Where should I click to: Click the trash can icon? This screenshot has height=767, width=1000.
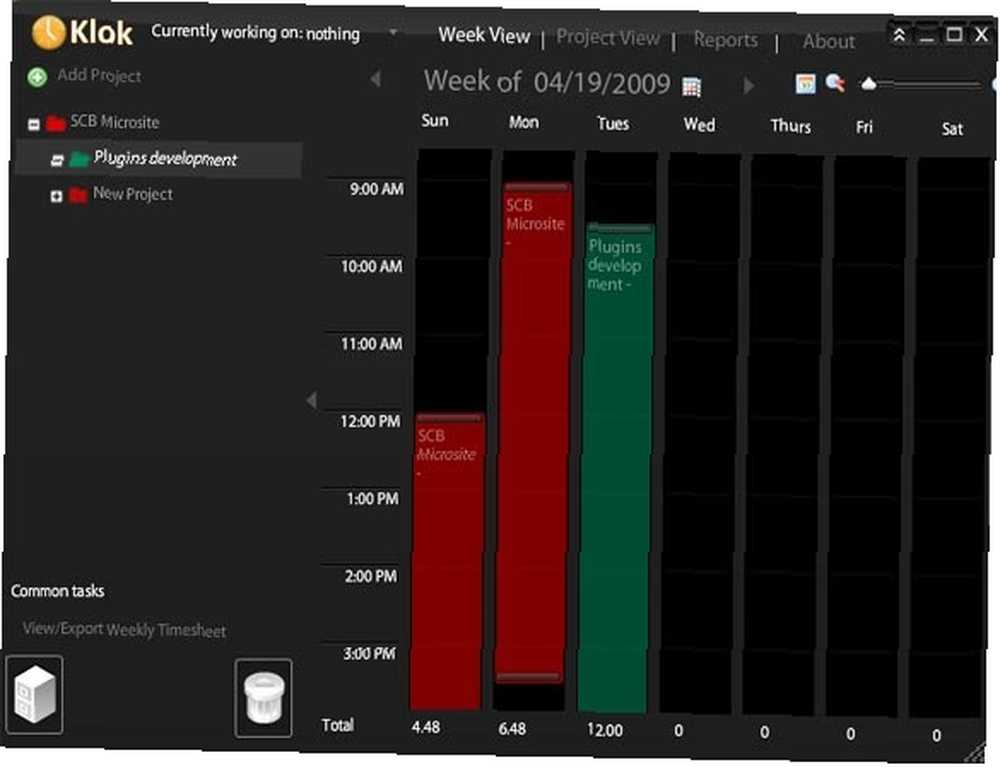pyautogui.click(x=263, y=698)
